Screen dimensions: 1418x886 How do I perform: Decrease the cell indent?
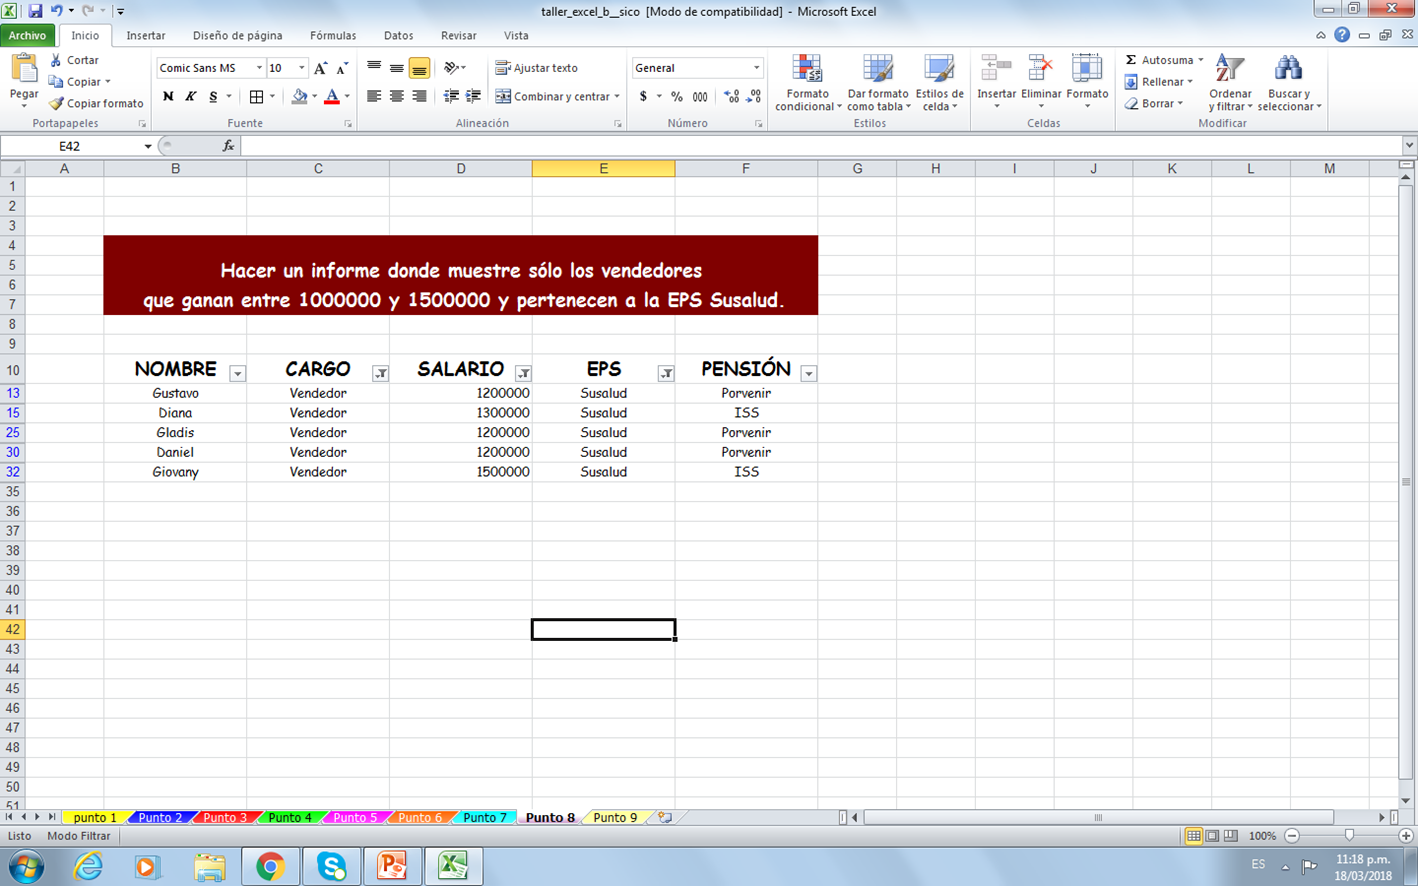point(451,96)
